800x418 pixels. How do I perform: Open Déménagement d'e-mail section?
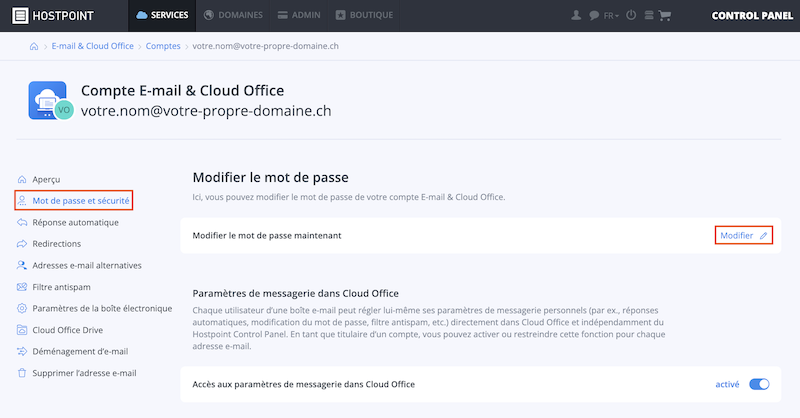point(80,351)
